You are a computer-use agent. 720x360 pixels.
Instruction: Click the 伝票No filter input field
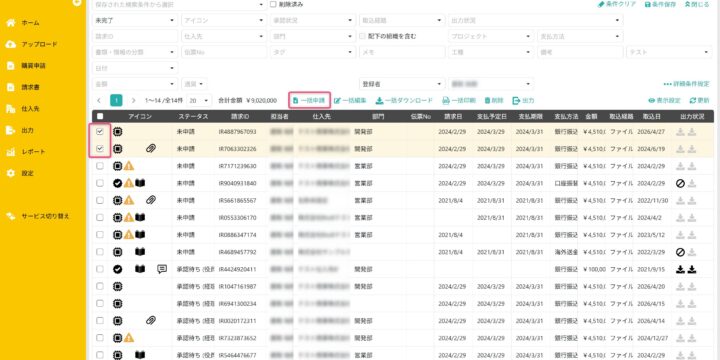coord(224,52)
